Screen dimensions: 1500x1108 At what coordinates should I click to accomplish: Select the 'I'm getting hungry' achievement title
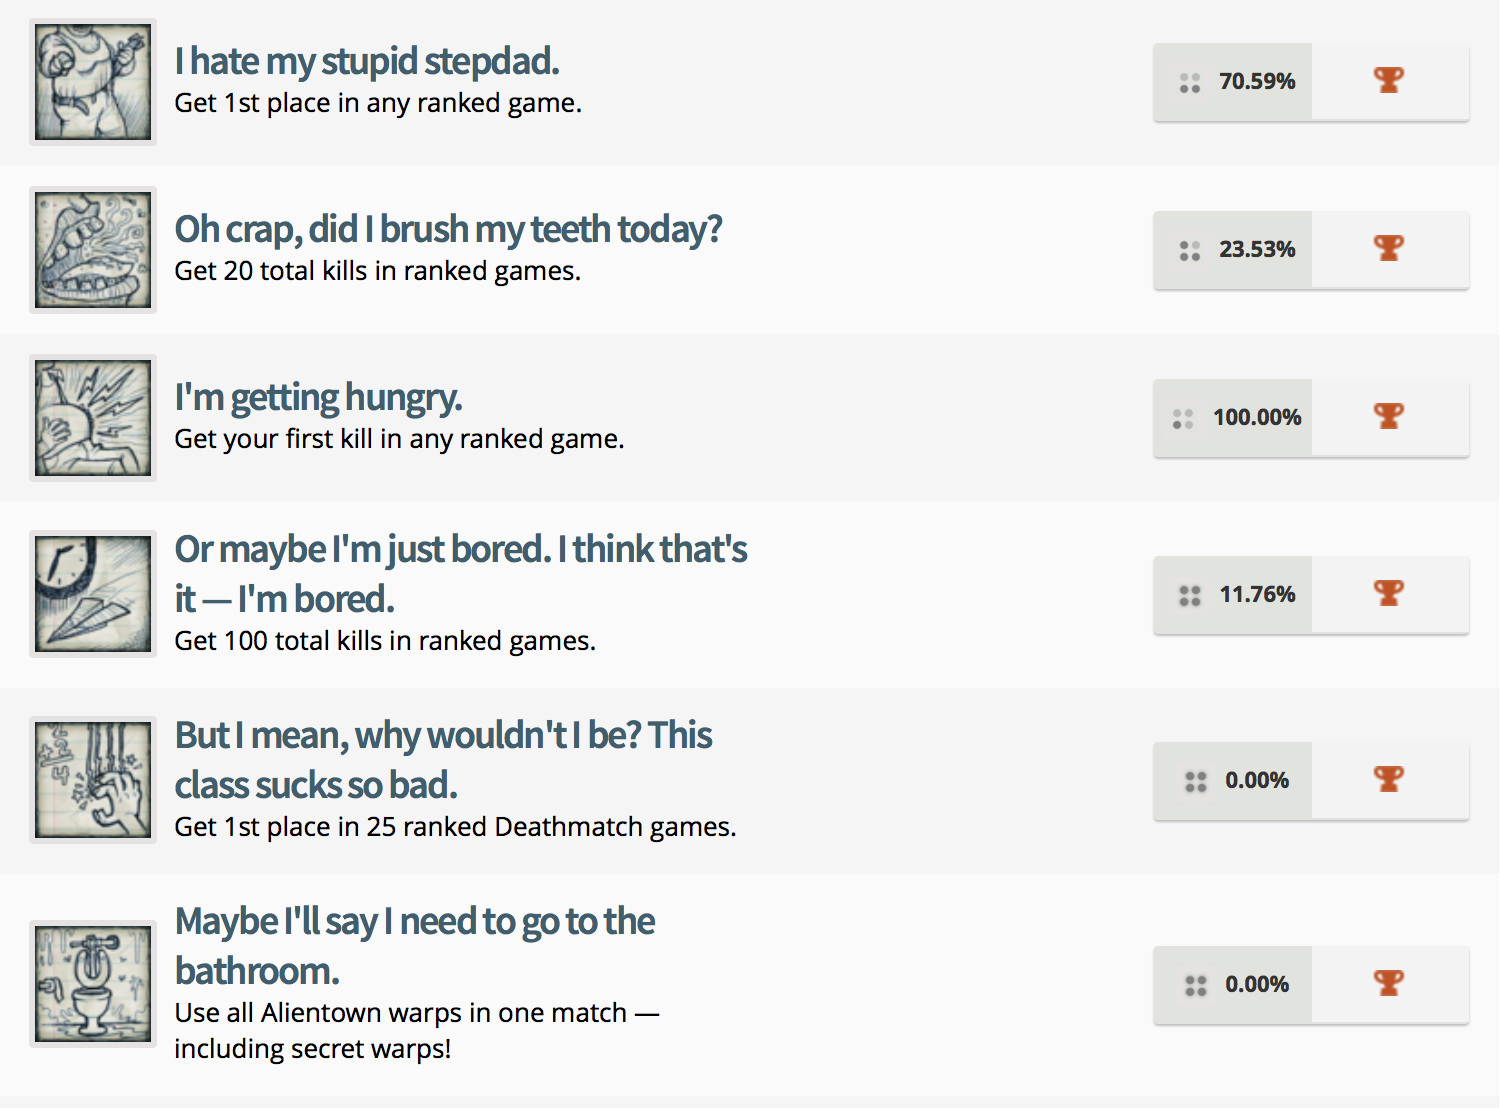pyautogui.click(x=318, y=397)
